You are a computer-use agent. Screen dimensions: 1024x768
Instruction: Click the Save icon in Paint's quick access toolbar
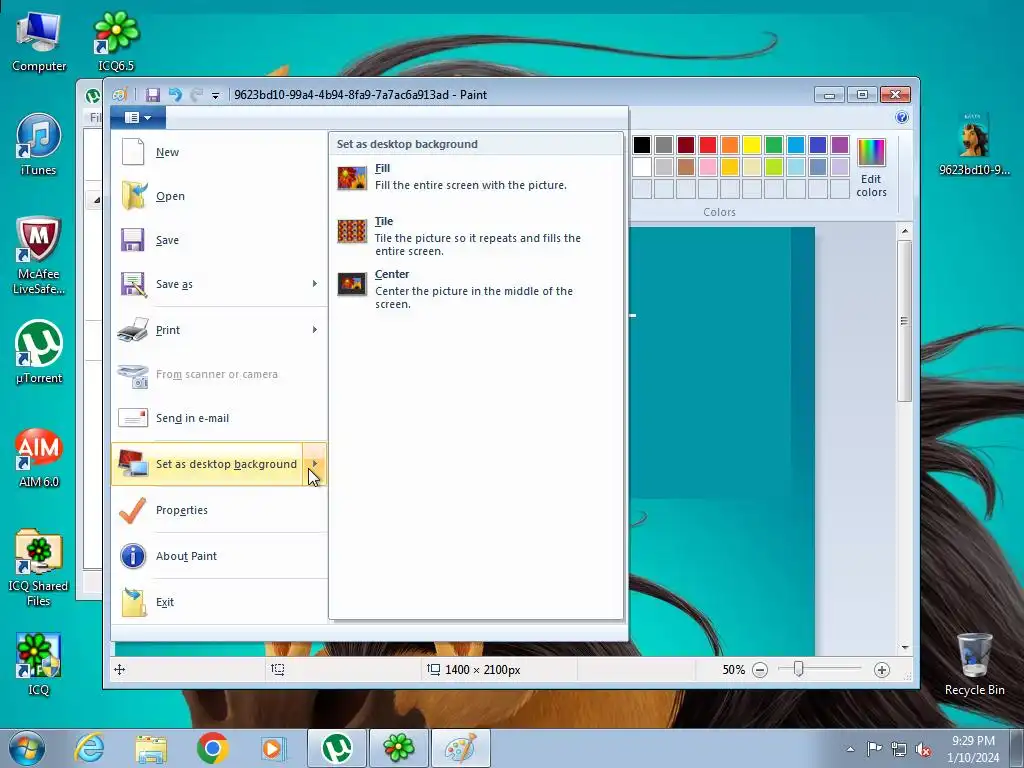click(x=153, y=95)
